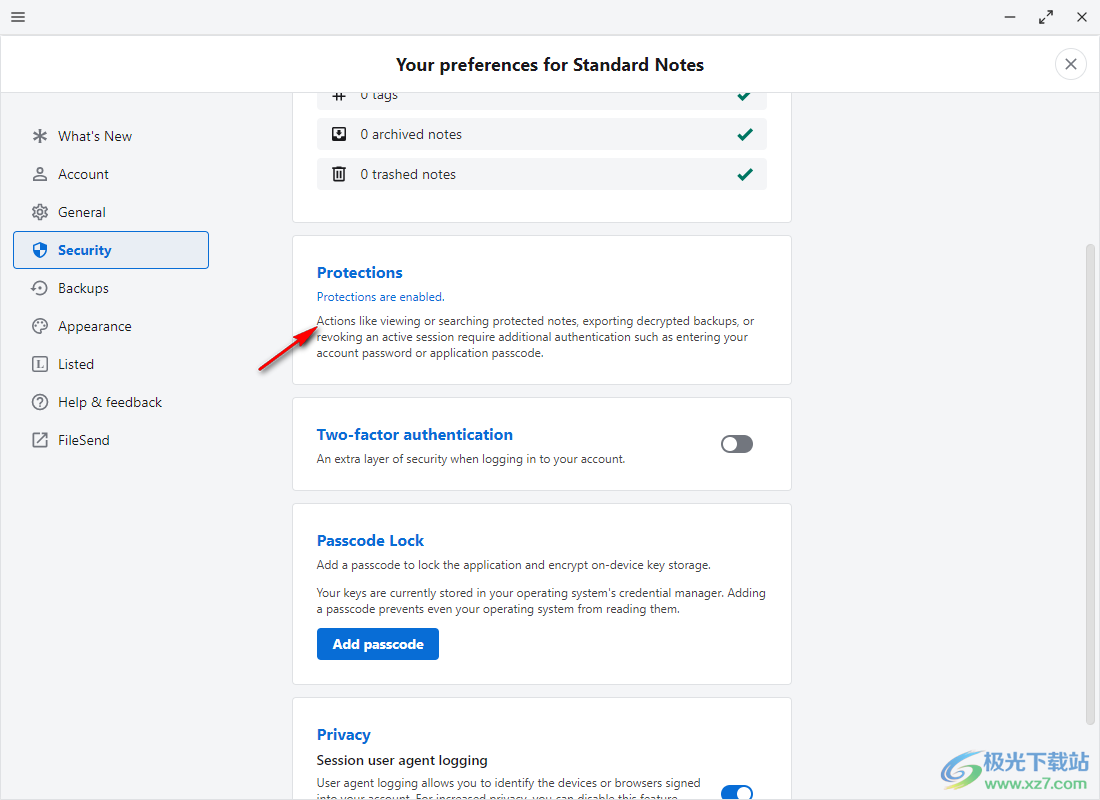This screenshot has width=1100, height=800.
Task: Click the Appearance palette icon
Action: click(x=40, y=326)
